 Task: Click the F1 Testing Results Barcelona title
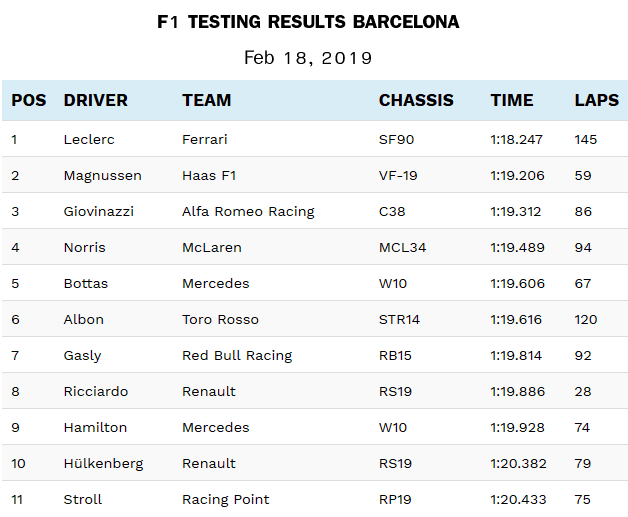308,22
